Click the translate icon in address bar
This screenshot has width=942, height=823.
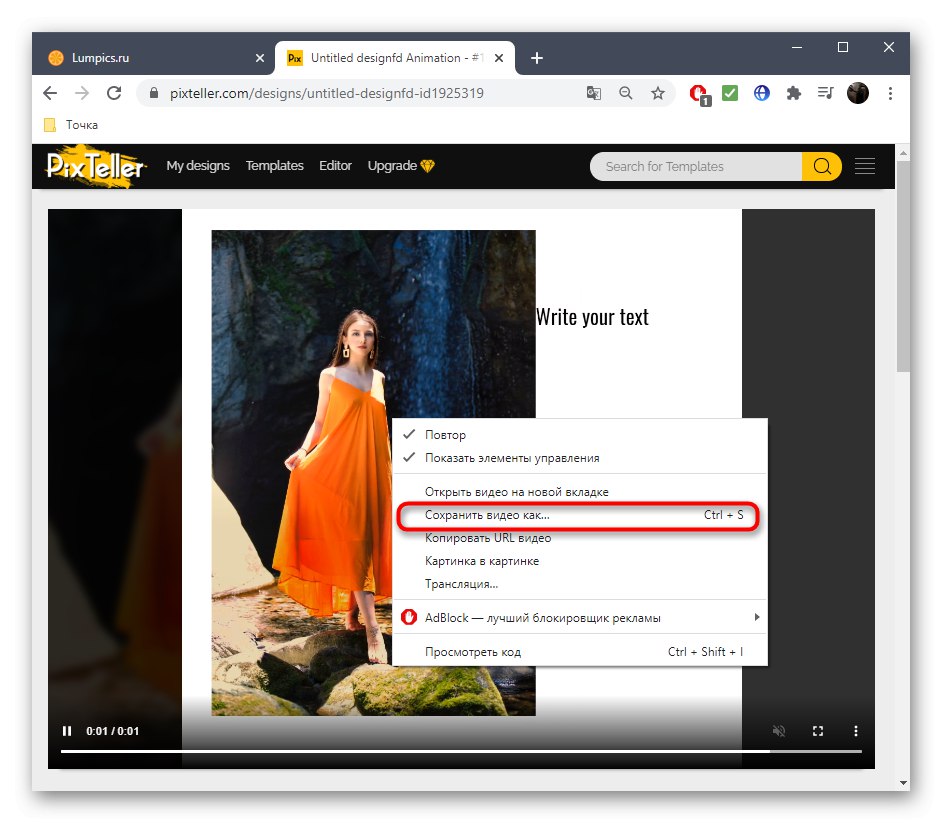[594, 92]
